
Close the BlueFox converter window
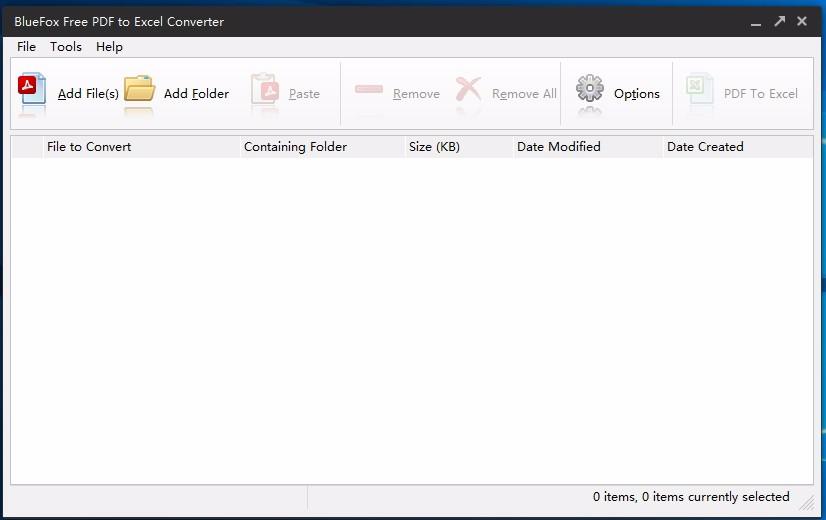pos(802,21)
